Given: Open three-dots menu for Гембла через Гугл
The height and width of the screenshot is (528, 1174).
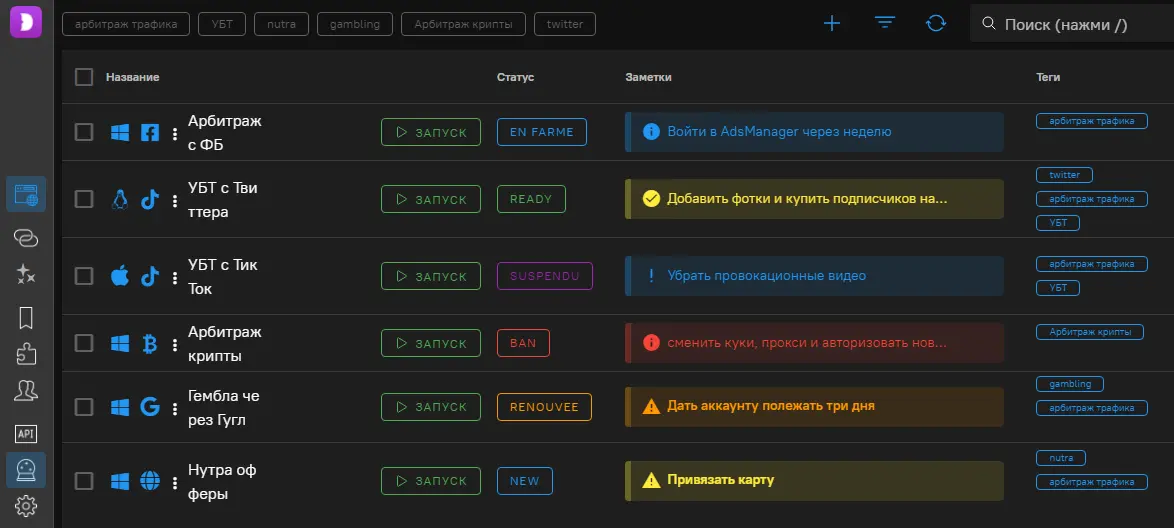Looking at the screenshot, I should (x=175, y=408).
